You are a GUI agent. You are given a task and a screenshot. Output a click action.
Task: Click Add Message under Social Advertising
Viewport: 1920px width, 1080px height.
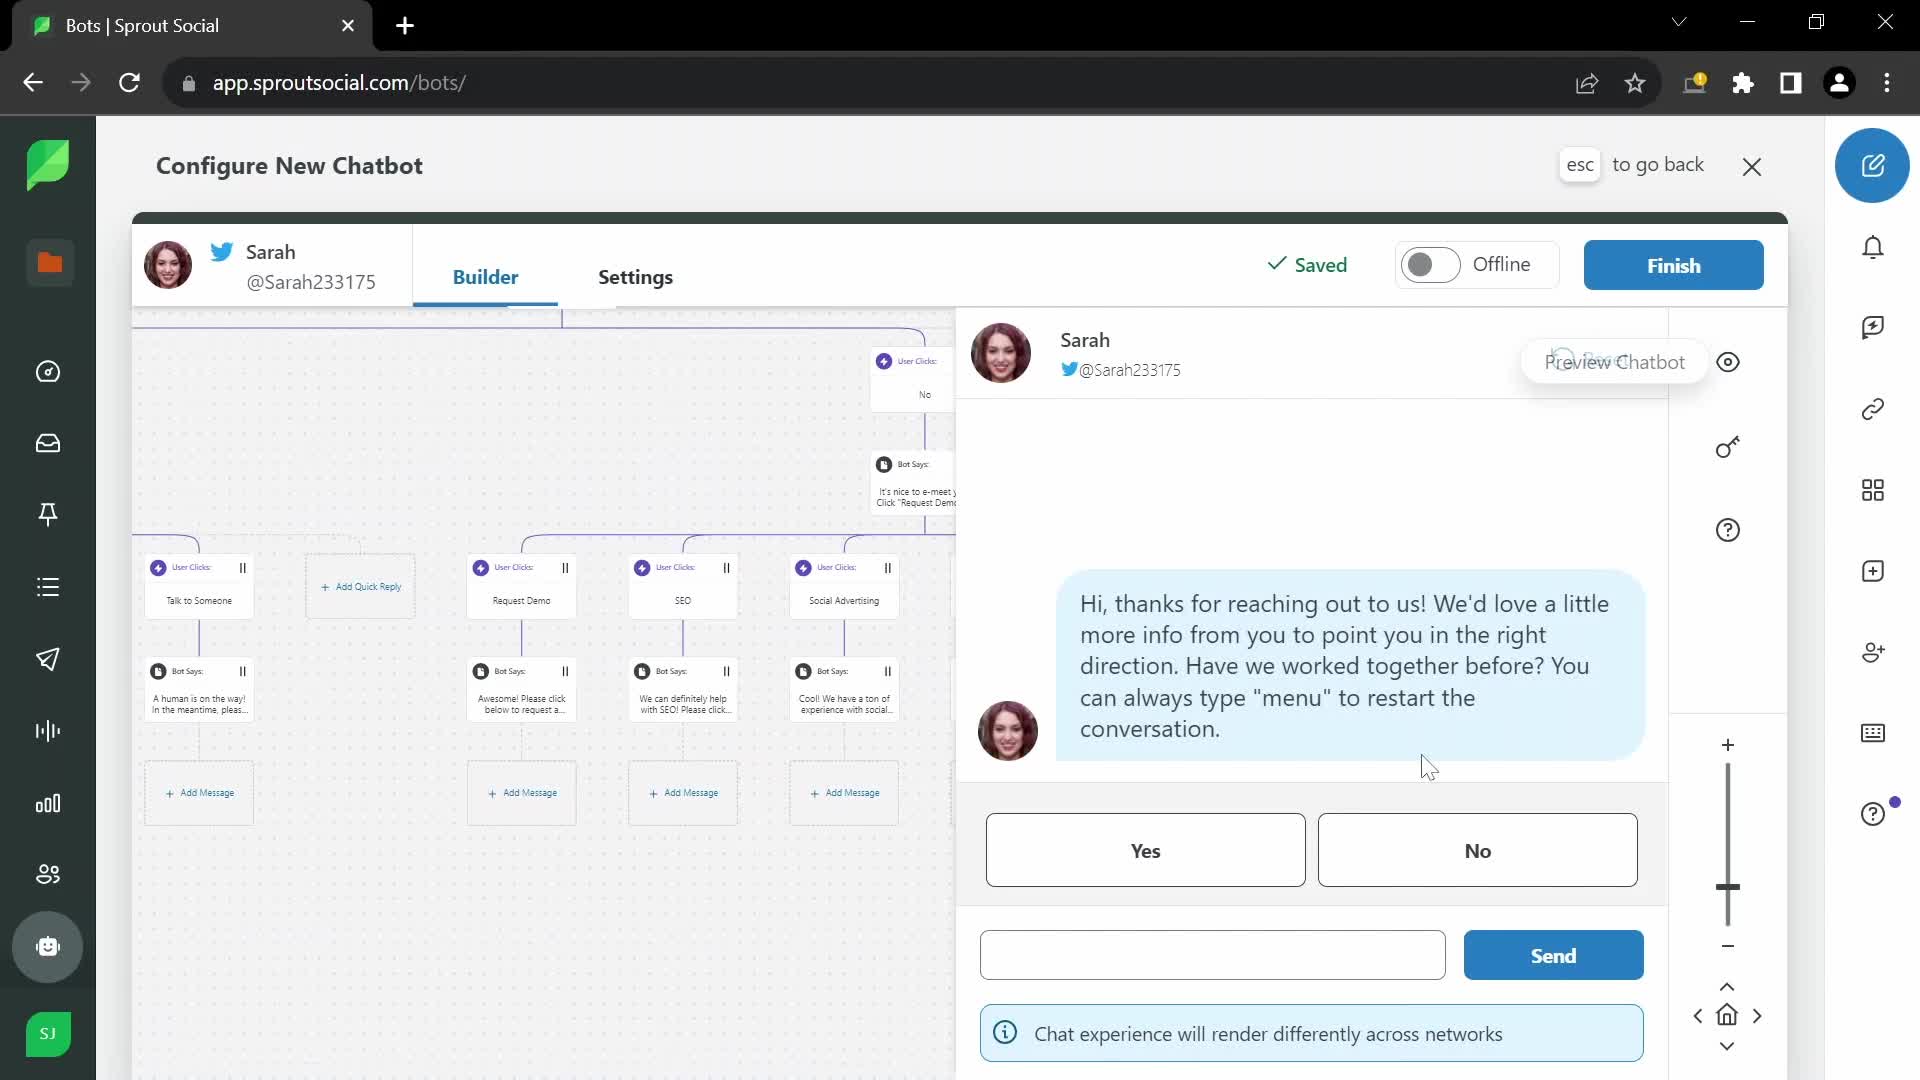pos(844,793)
